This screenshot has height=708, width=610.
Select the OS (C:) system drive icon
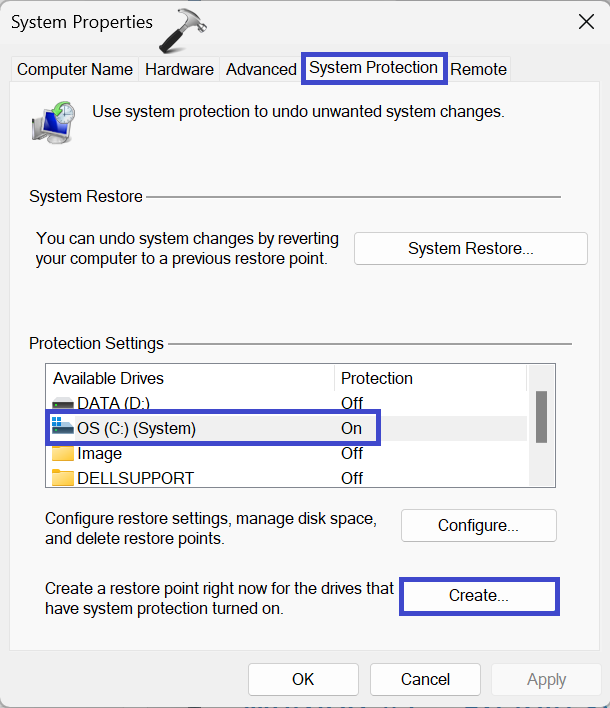coord(63,429)
